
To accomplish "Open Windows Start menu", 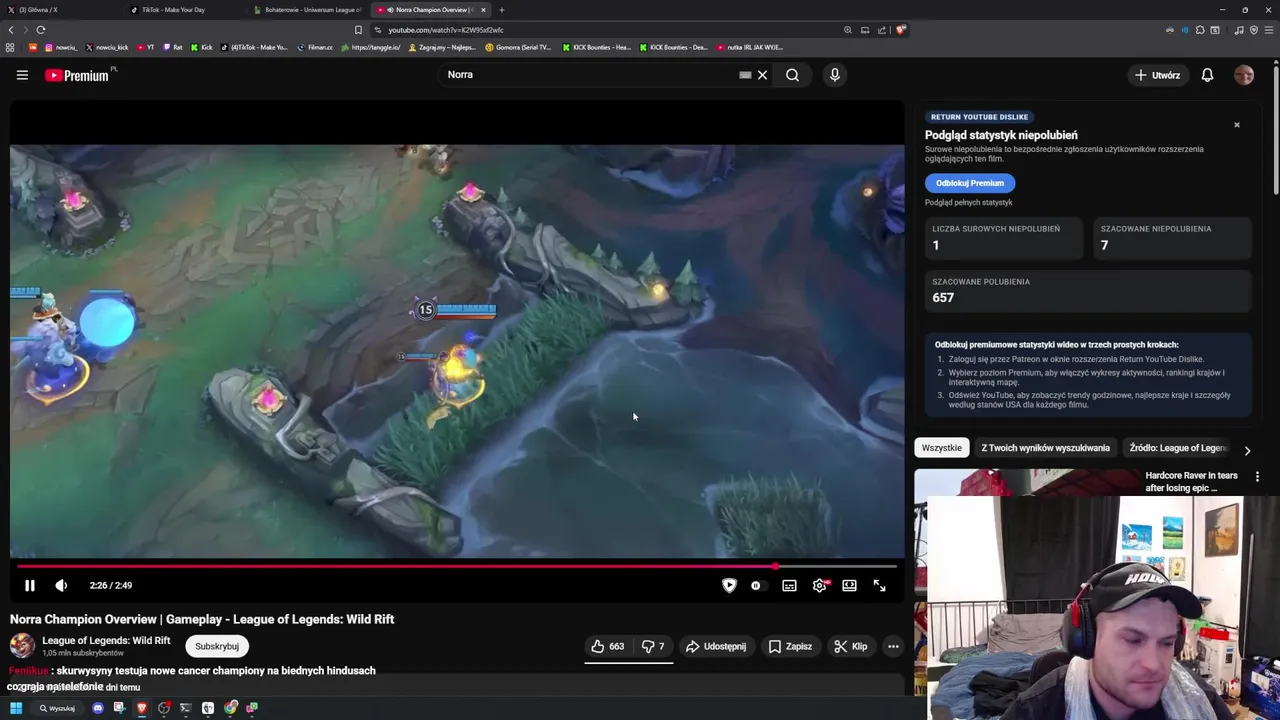I will point(16,708).
